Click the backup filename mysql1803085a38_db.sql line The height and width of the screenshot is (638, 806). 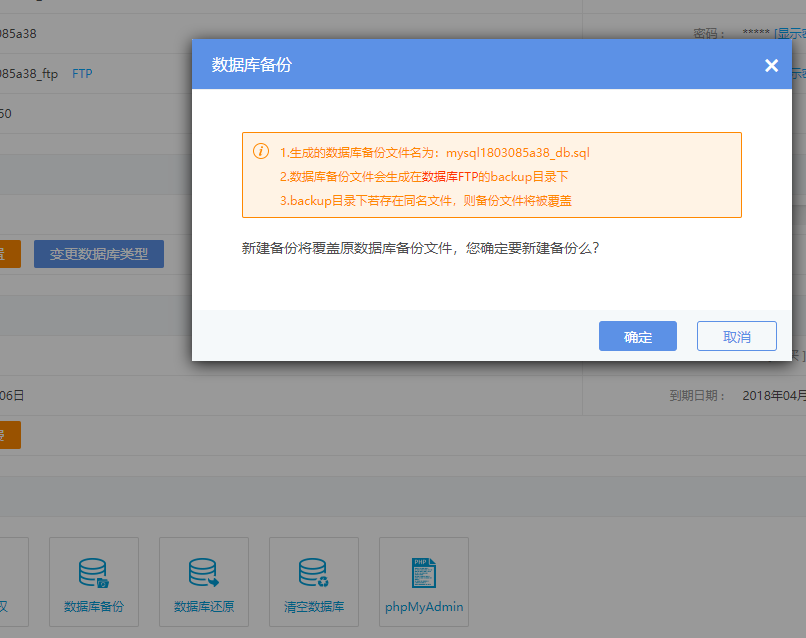(435, 153)
